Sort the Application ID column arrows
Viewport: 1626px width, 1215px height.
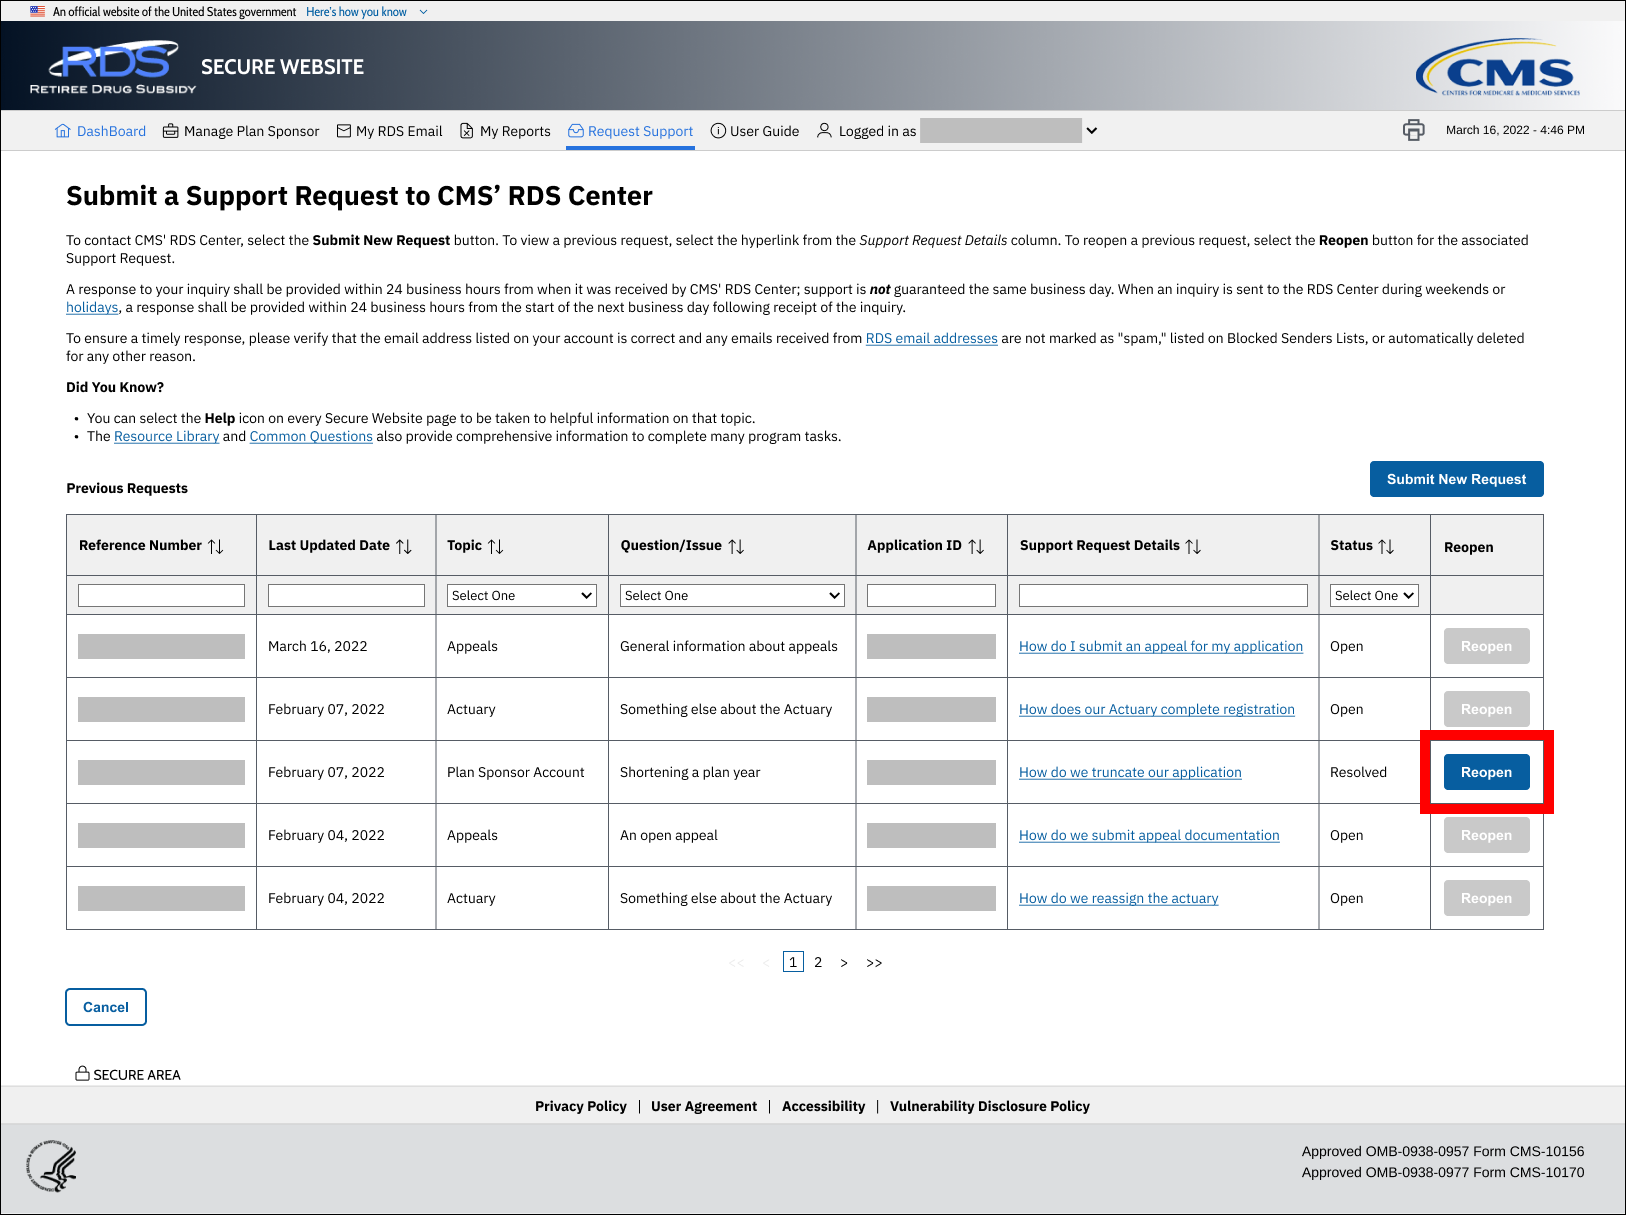[x=976, y=546]
